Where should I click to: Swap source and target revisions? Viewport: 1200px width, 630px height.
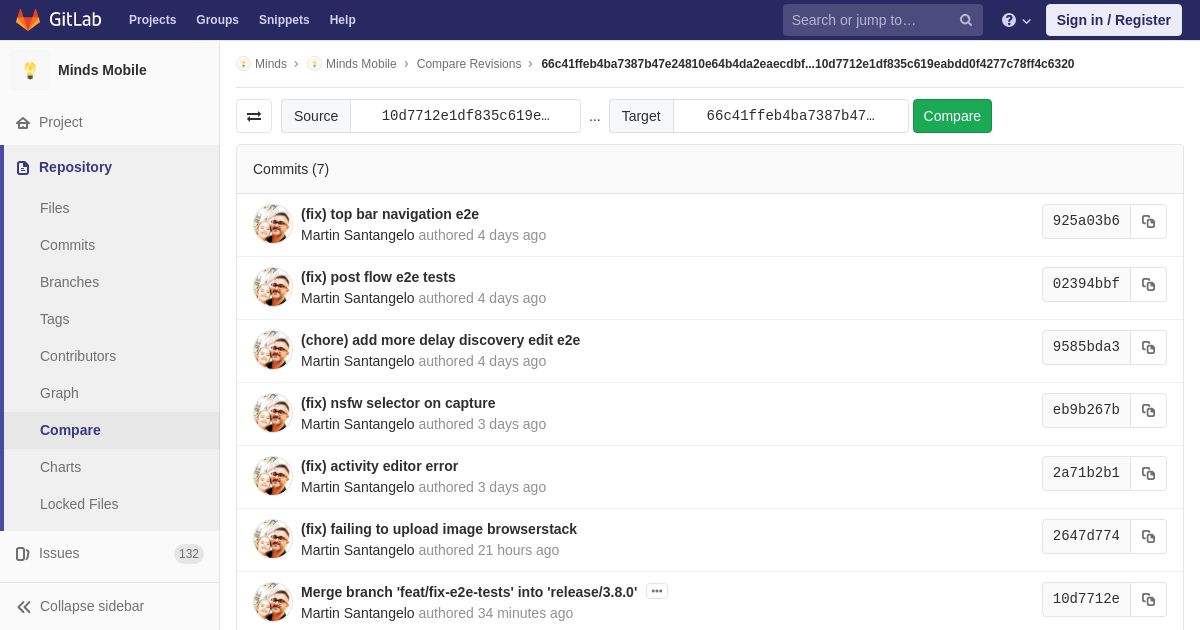(x=254, y=116)
